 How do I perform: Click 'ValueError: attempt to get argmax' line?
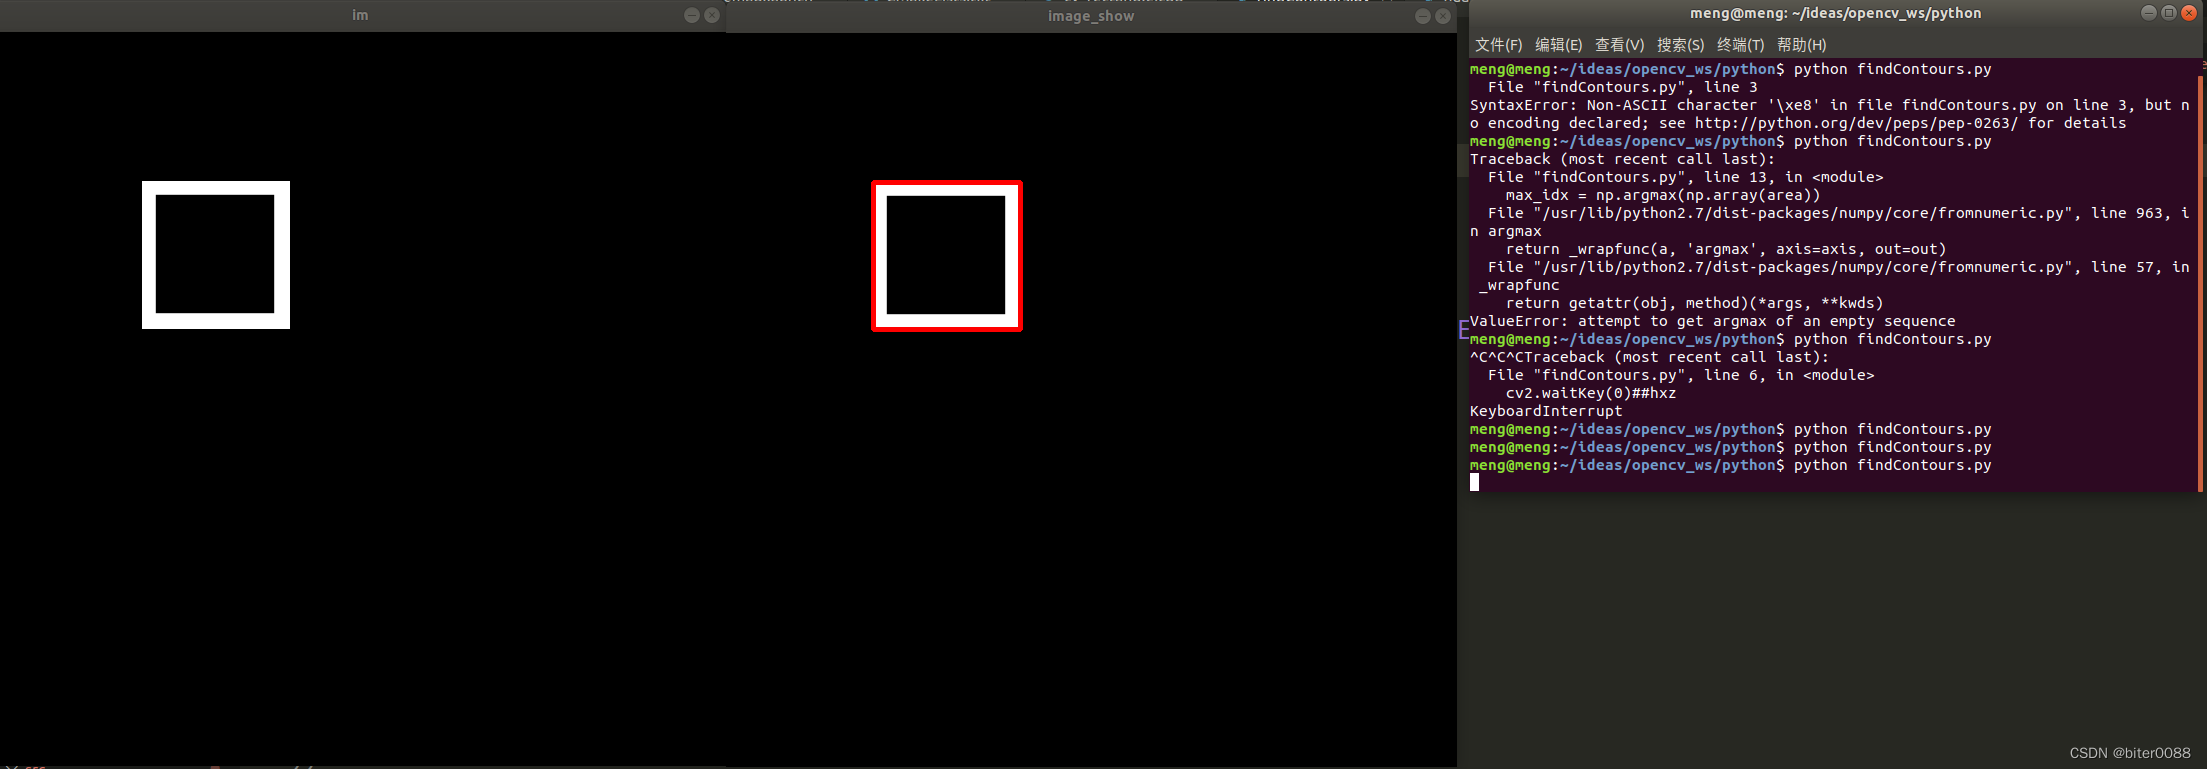point(1712,321)
